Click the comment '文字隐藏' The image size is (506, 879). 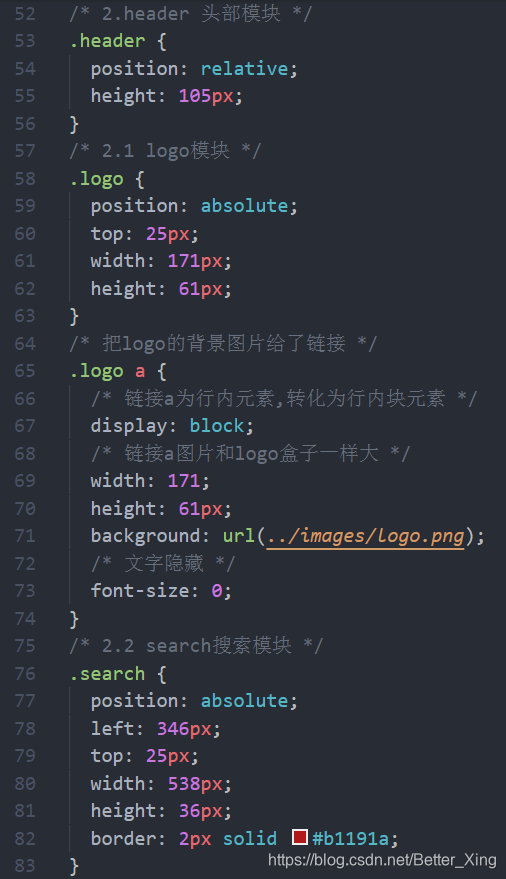tap(164, 563)
